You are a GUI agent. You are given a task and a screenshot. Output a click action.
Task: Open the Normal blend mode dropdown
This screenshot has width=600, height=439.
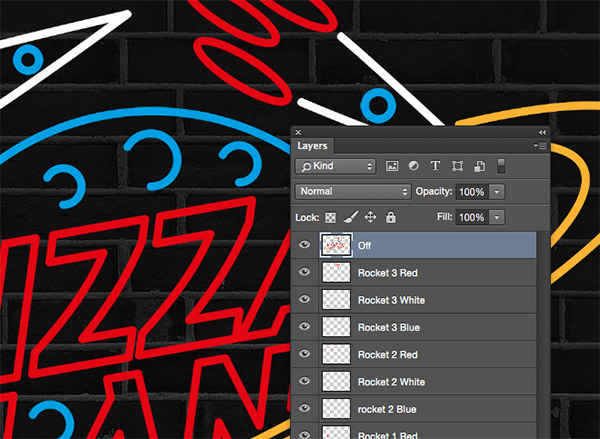tap(353, 191)
